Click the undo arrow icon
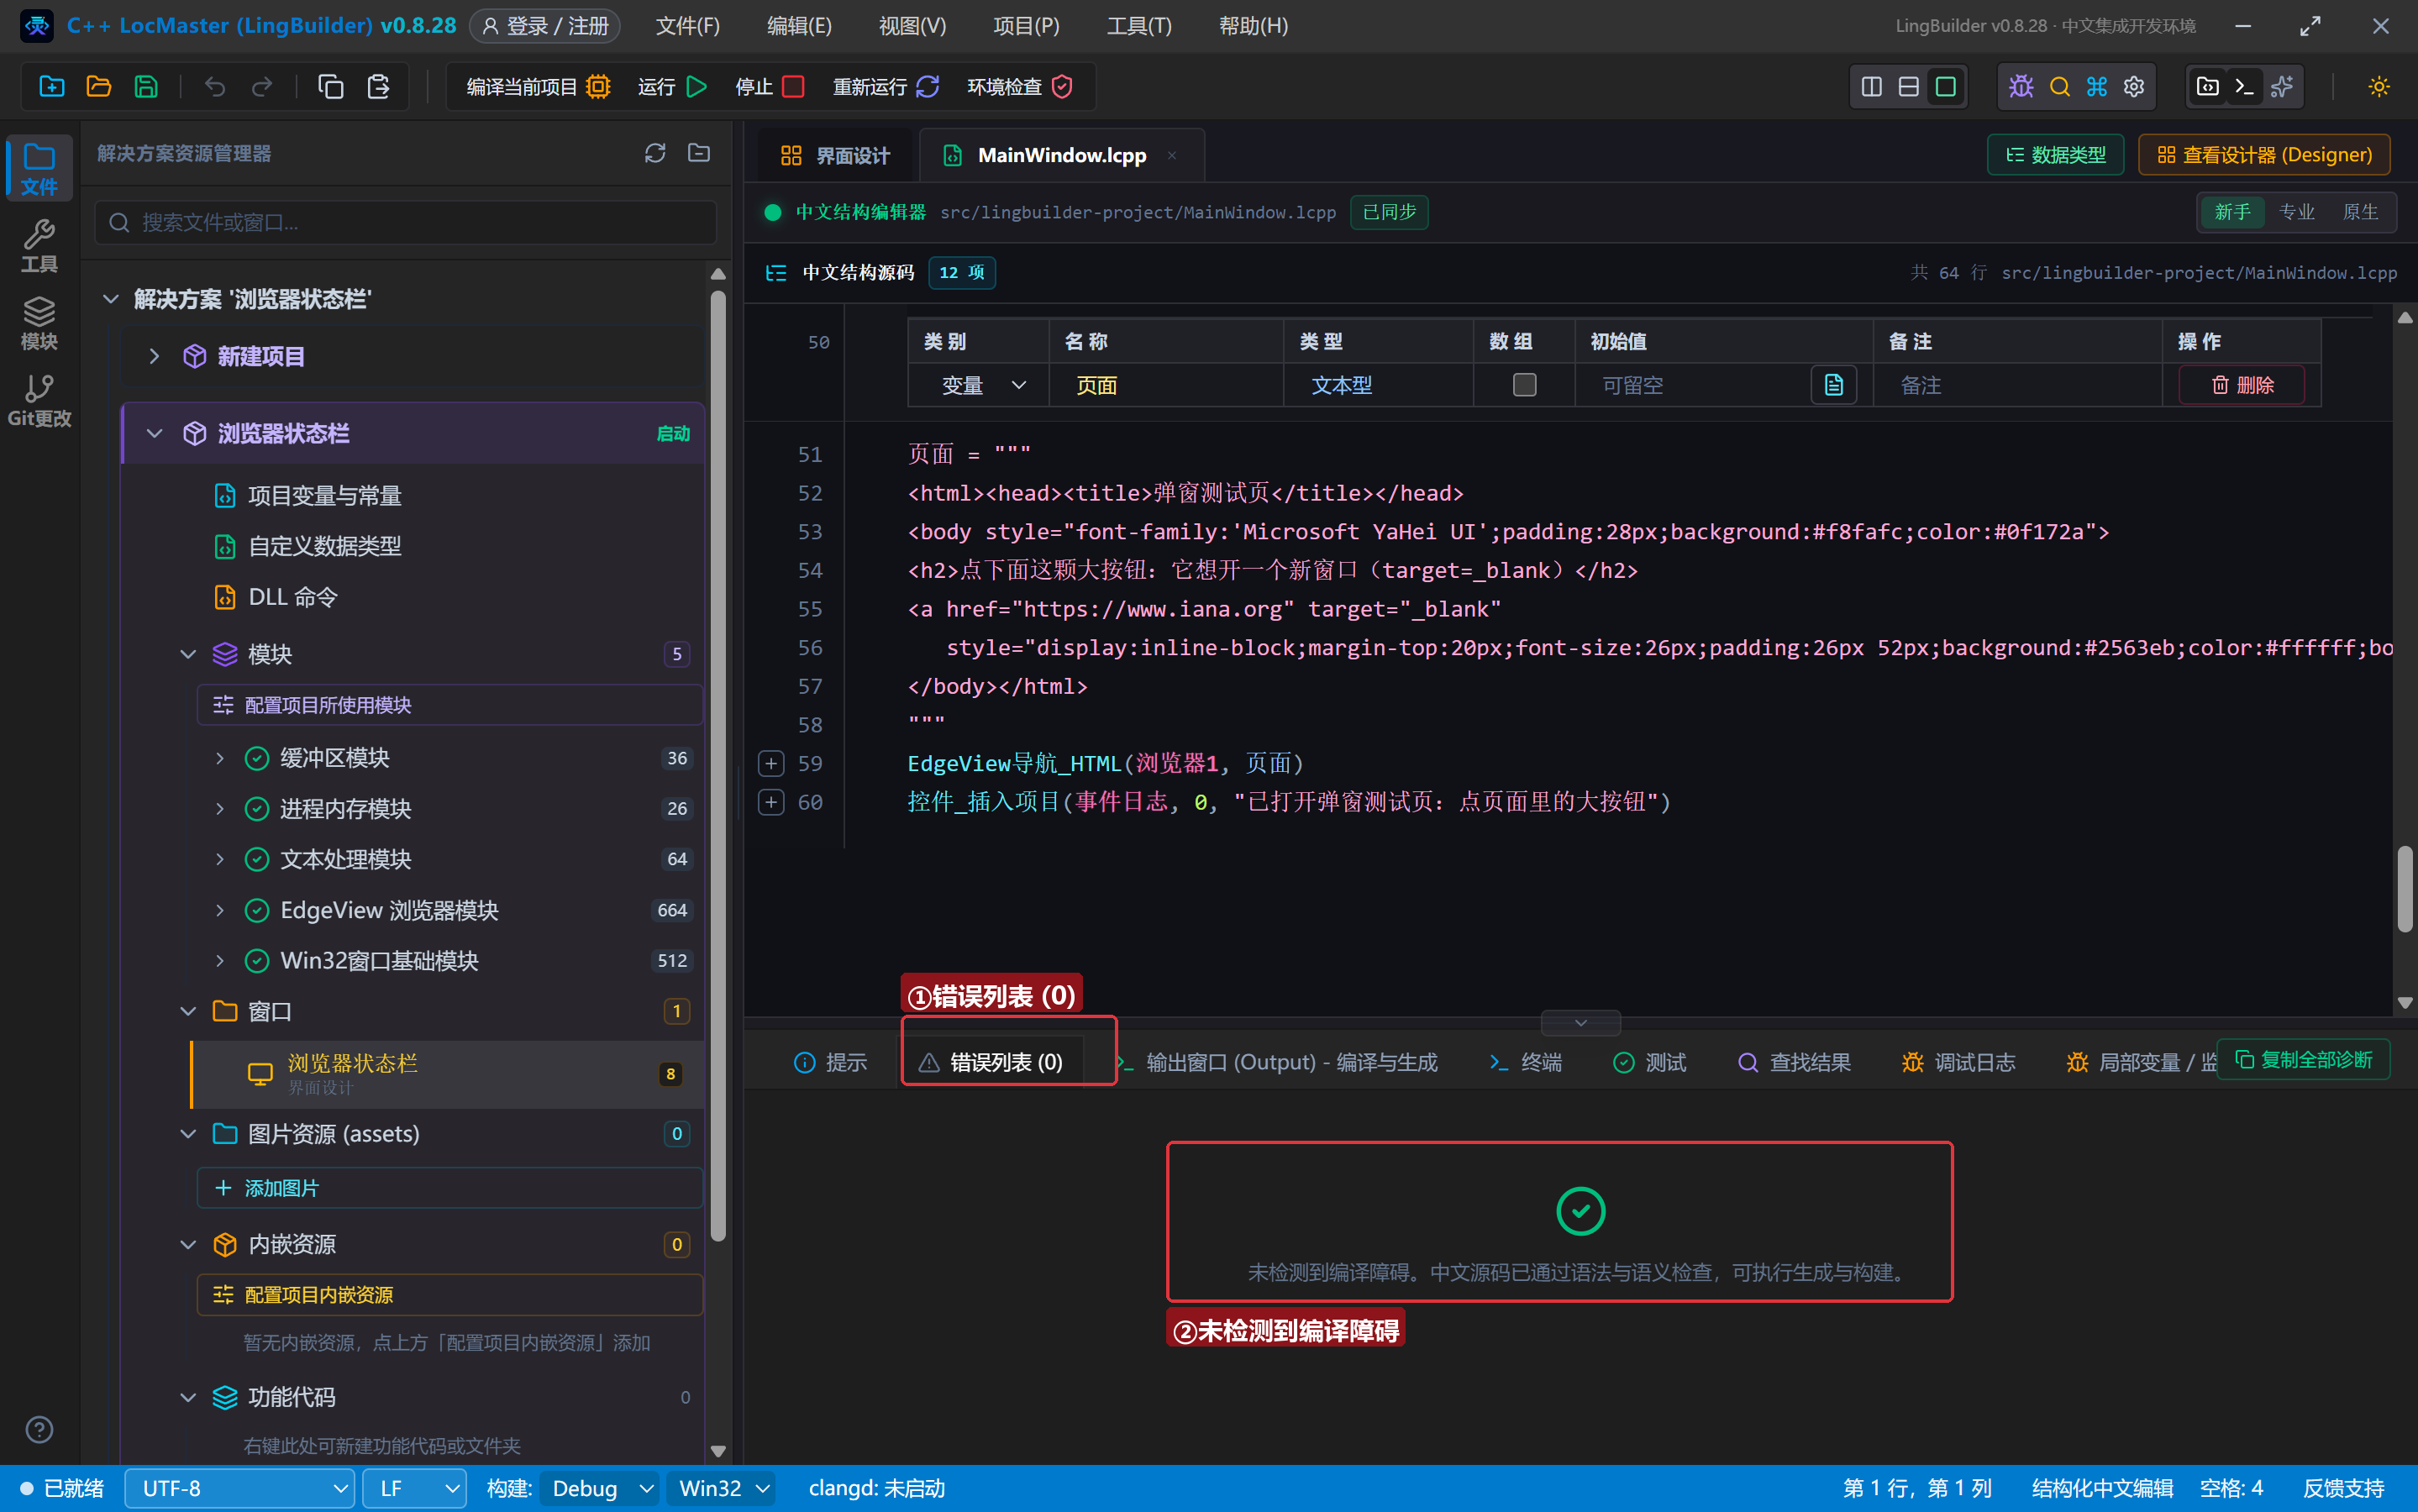 pos(215,87)
